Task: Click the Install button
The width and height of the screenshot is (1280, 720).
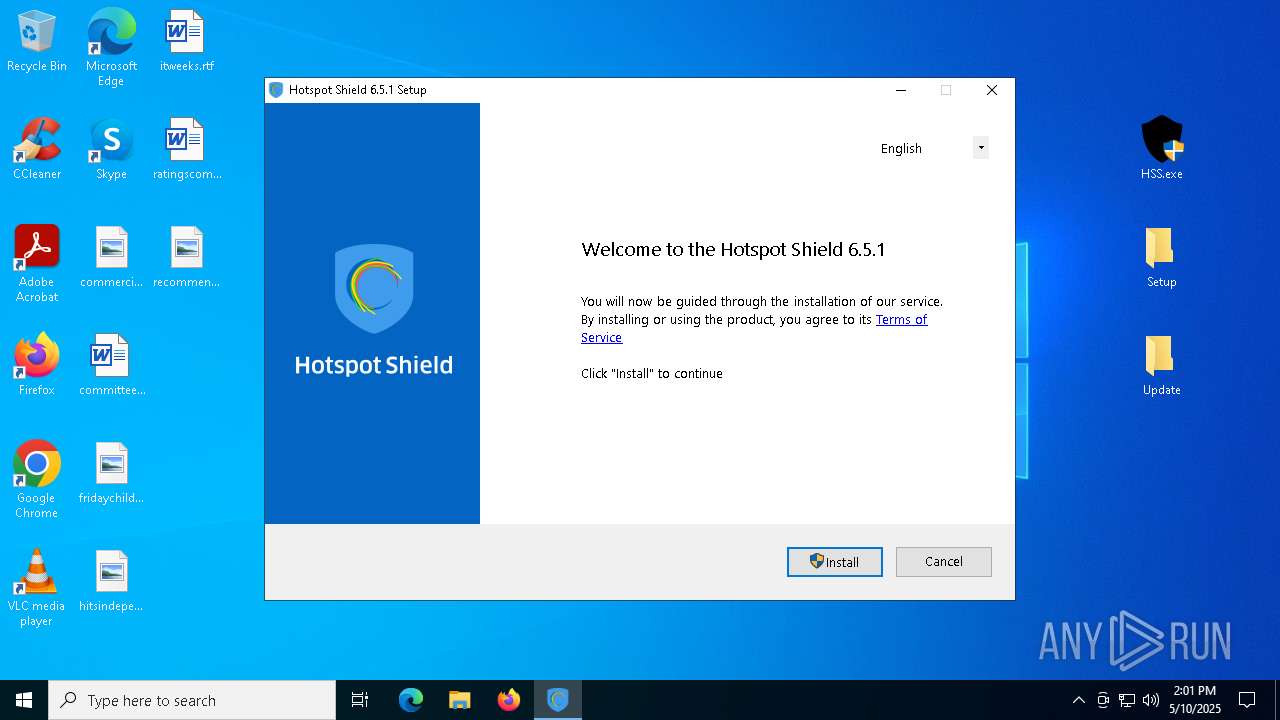Action: tap(835, 562)
